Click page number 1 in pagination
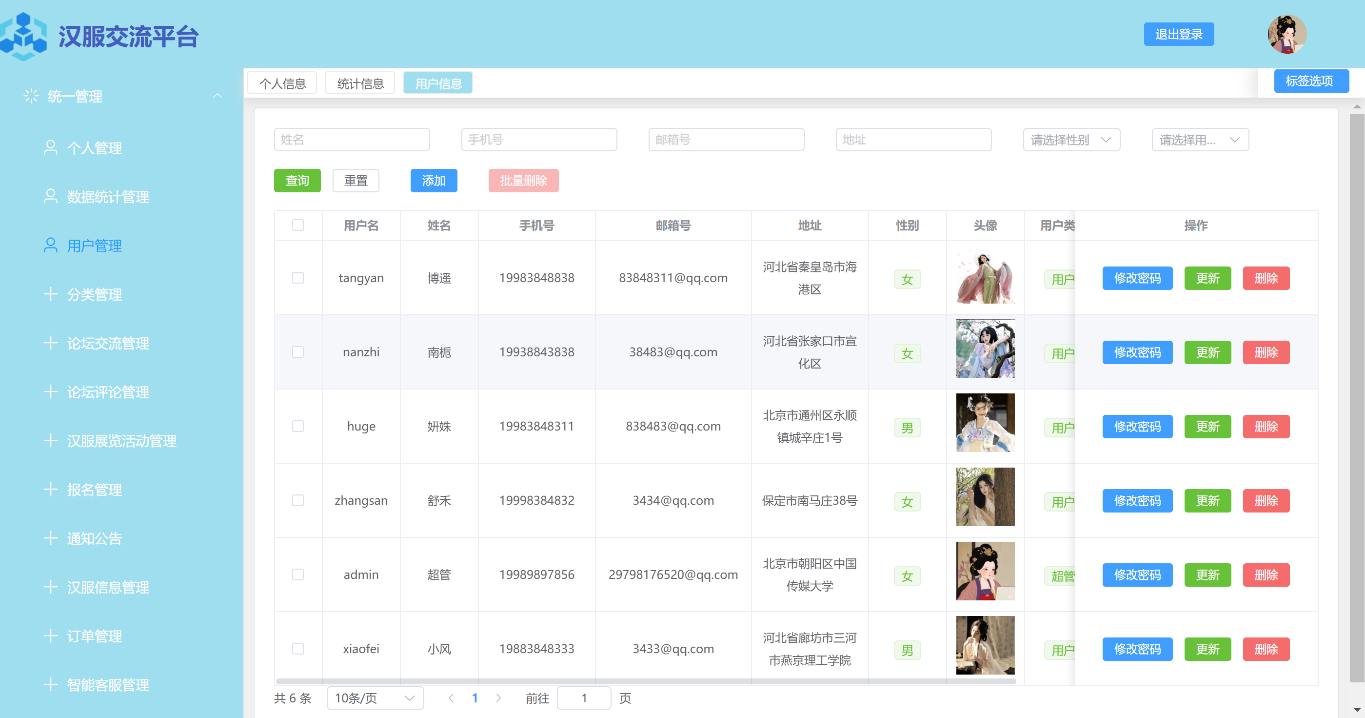 [x=475, y=698]
